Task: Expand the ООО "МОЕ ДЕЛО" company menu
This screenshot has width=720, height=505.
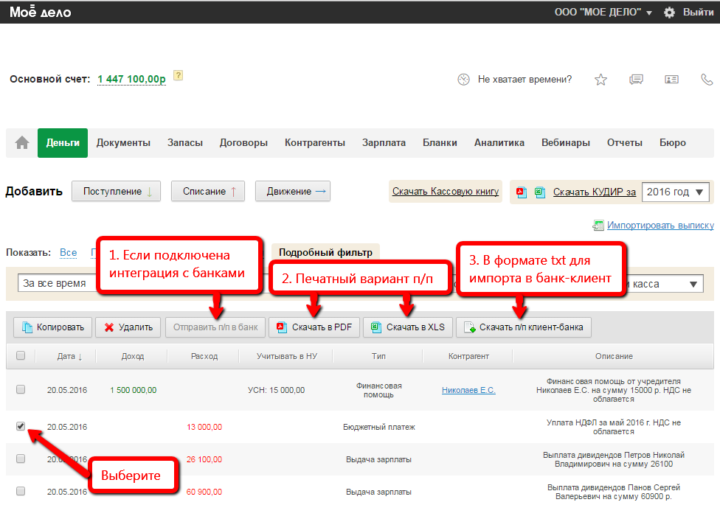Action: [603, 12]
